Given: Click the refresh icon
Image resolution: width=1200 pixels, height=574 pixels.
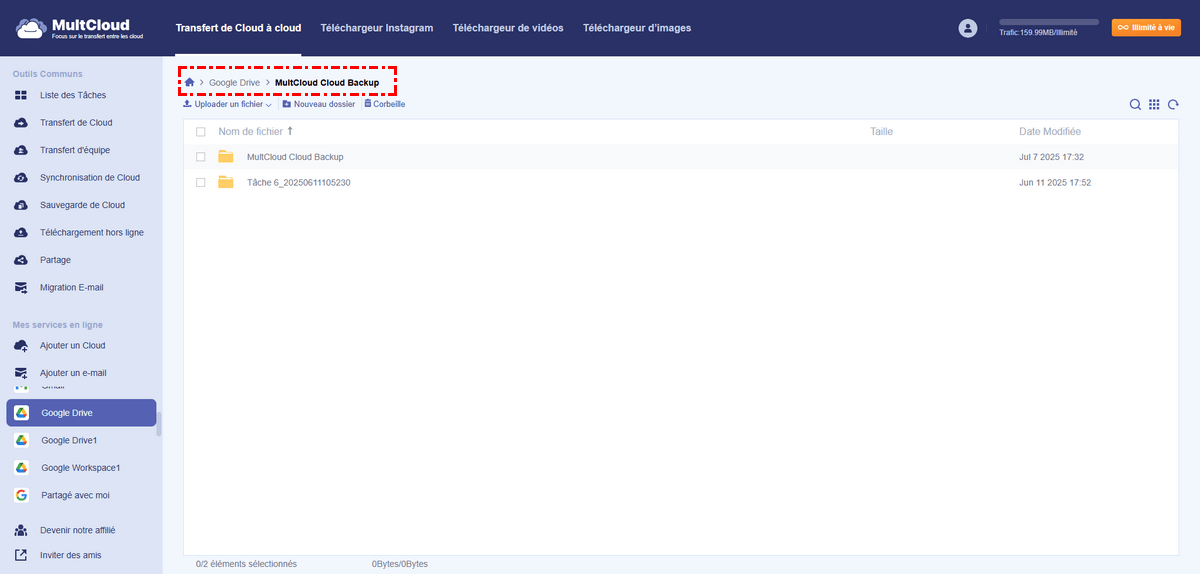Looking at the screenshot, I should coord(1173,104).
